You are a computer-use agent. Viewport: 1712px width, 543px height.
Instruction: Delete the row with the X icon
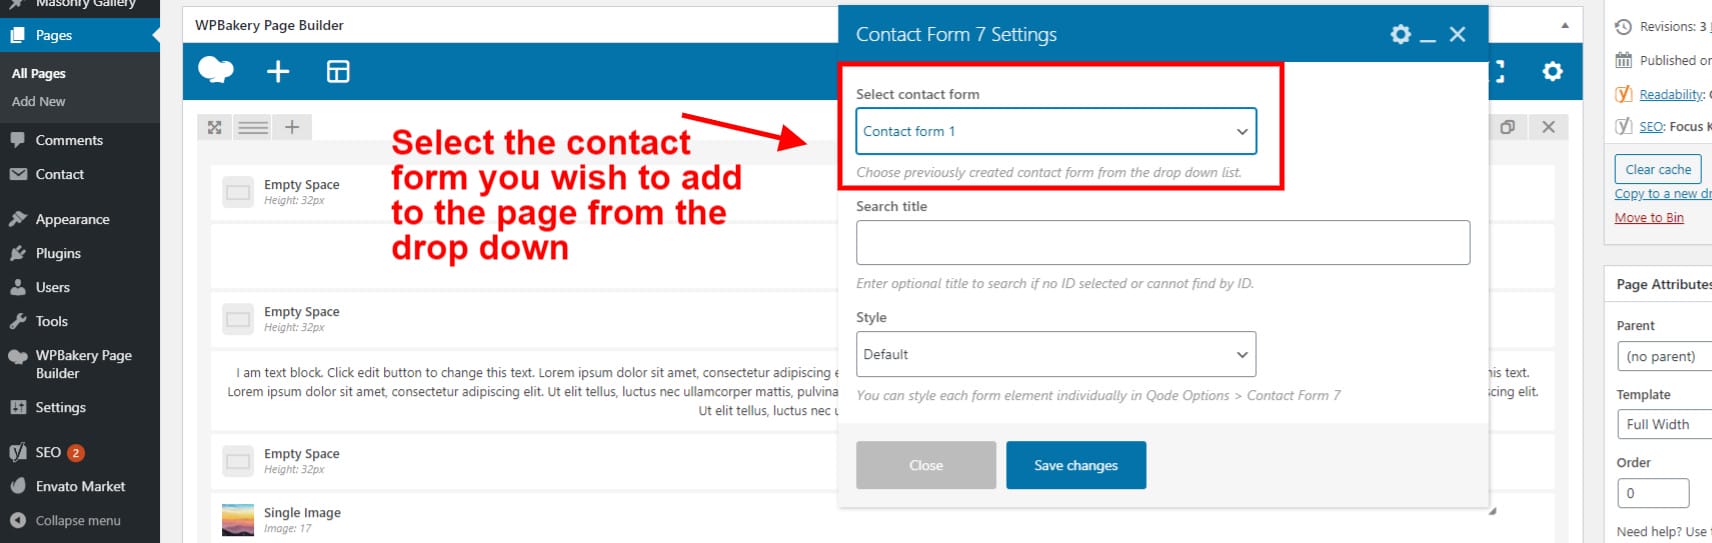coord(1548,127)
